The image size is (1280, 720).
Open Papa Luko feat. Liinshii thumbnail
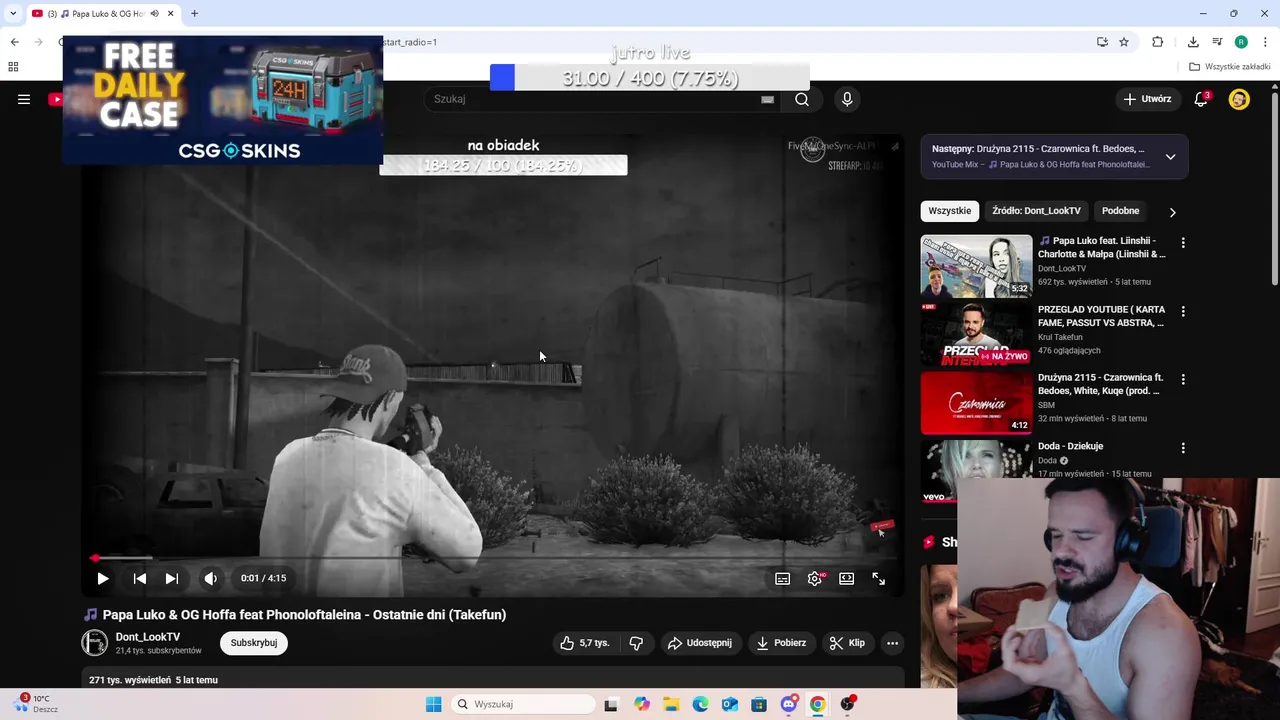tap(976, 266)
